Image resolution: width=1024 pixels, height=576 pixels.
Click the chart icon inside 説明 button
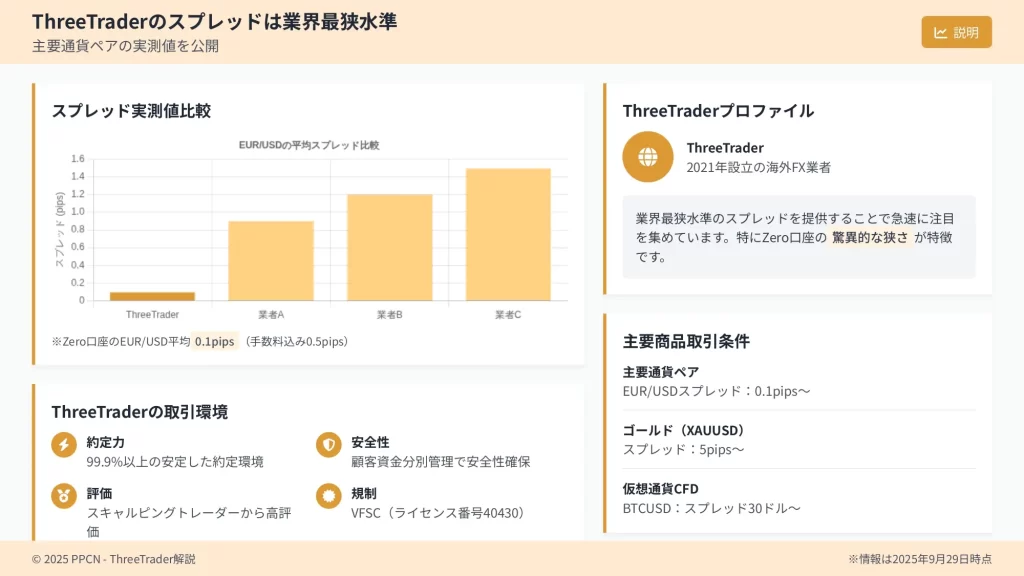pos(940,32)
